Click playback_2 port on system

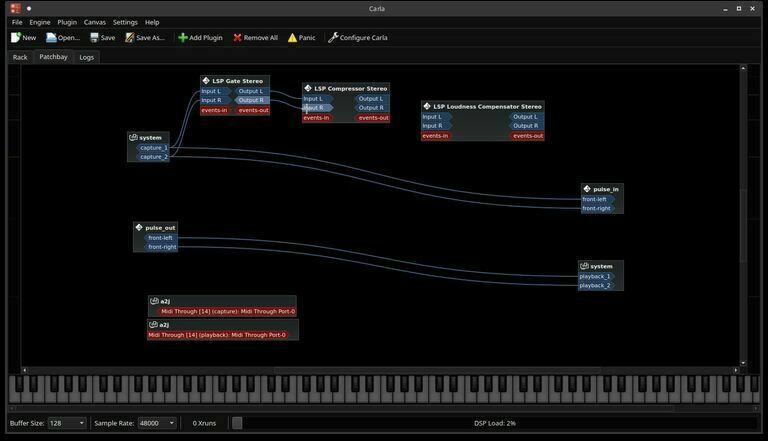596,286
